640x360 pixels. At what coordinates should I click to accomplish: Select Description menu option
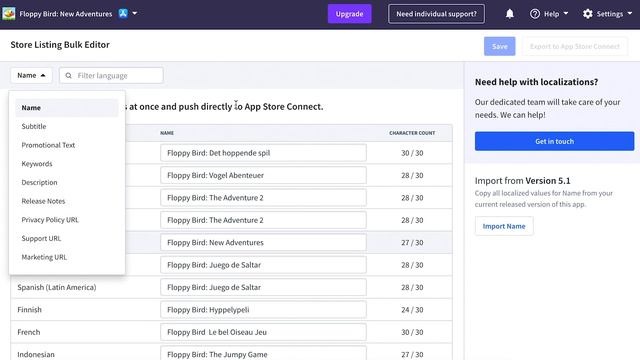click(x=67, y=182)
